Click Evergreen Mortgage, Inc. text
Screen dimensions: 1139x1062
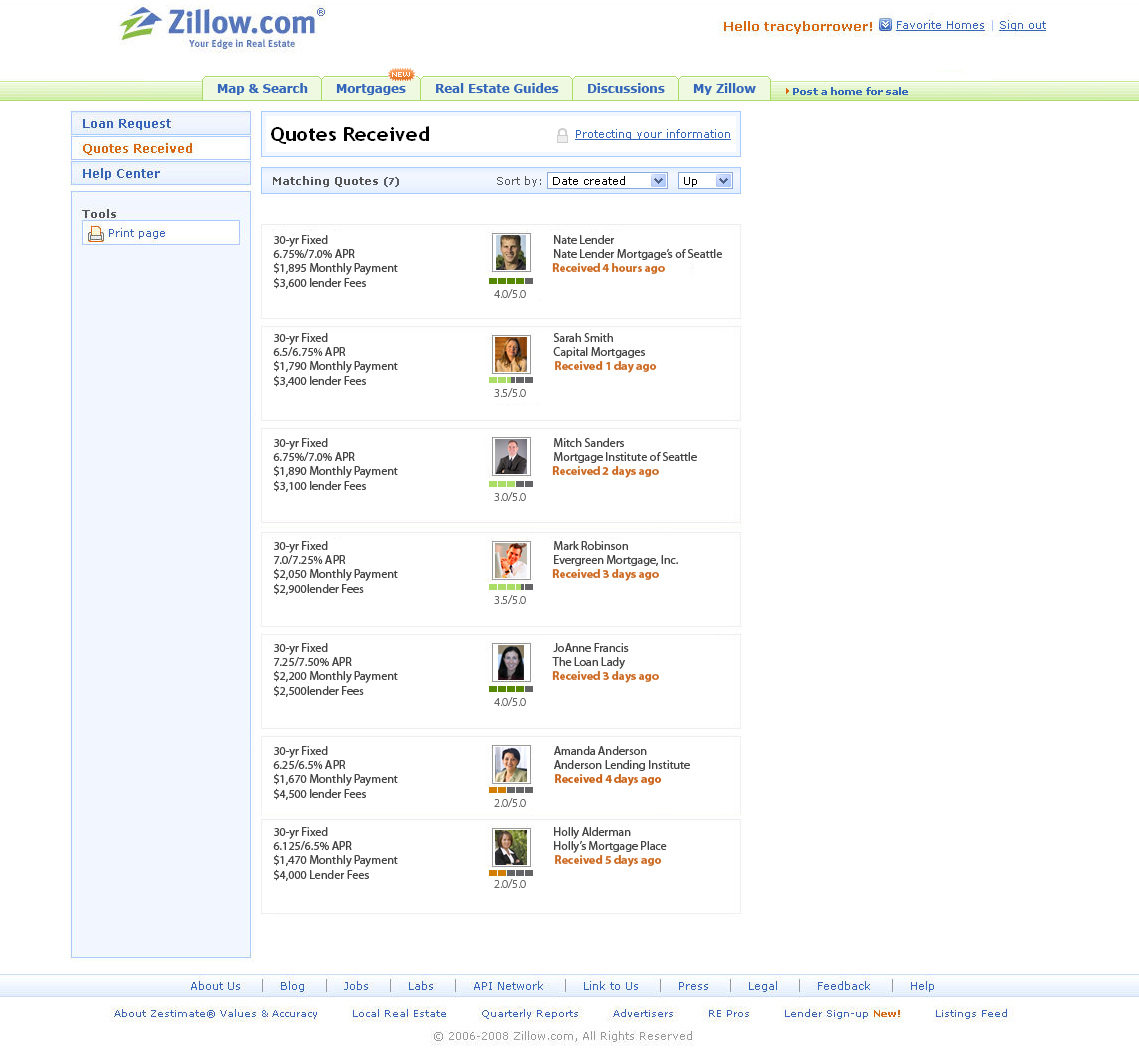pos(615,560)
